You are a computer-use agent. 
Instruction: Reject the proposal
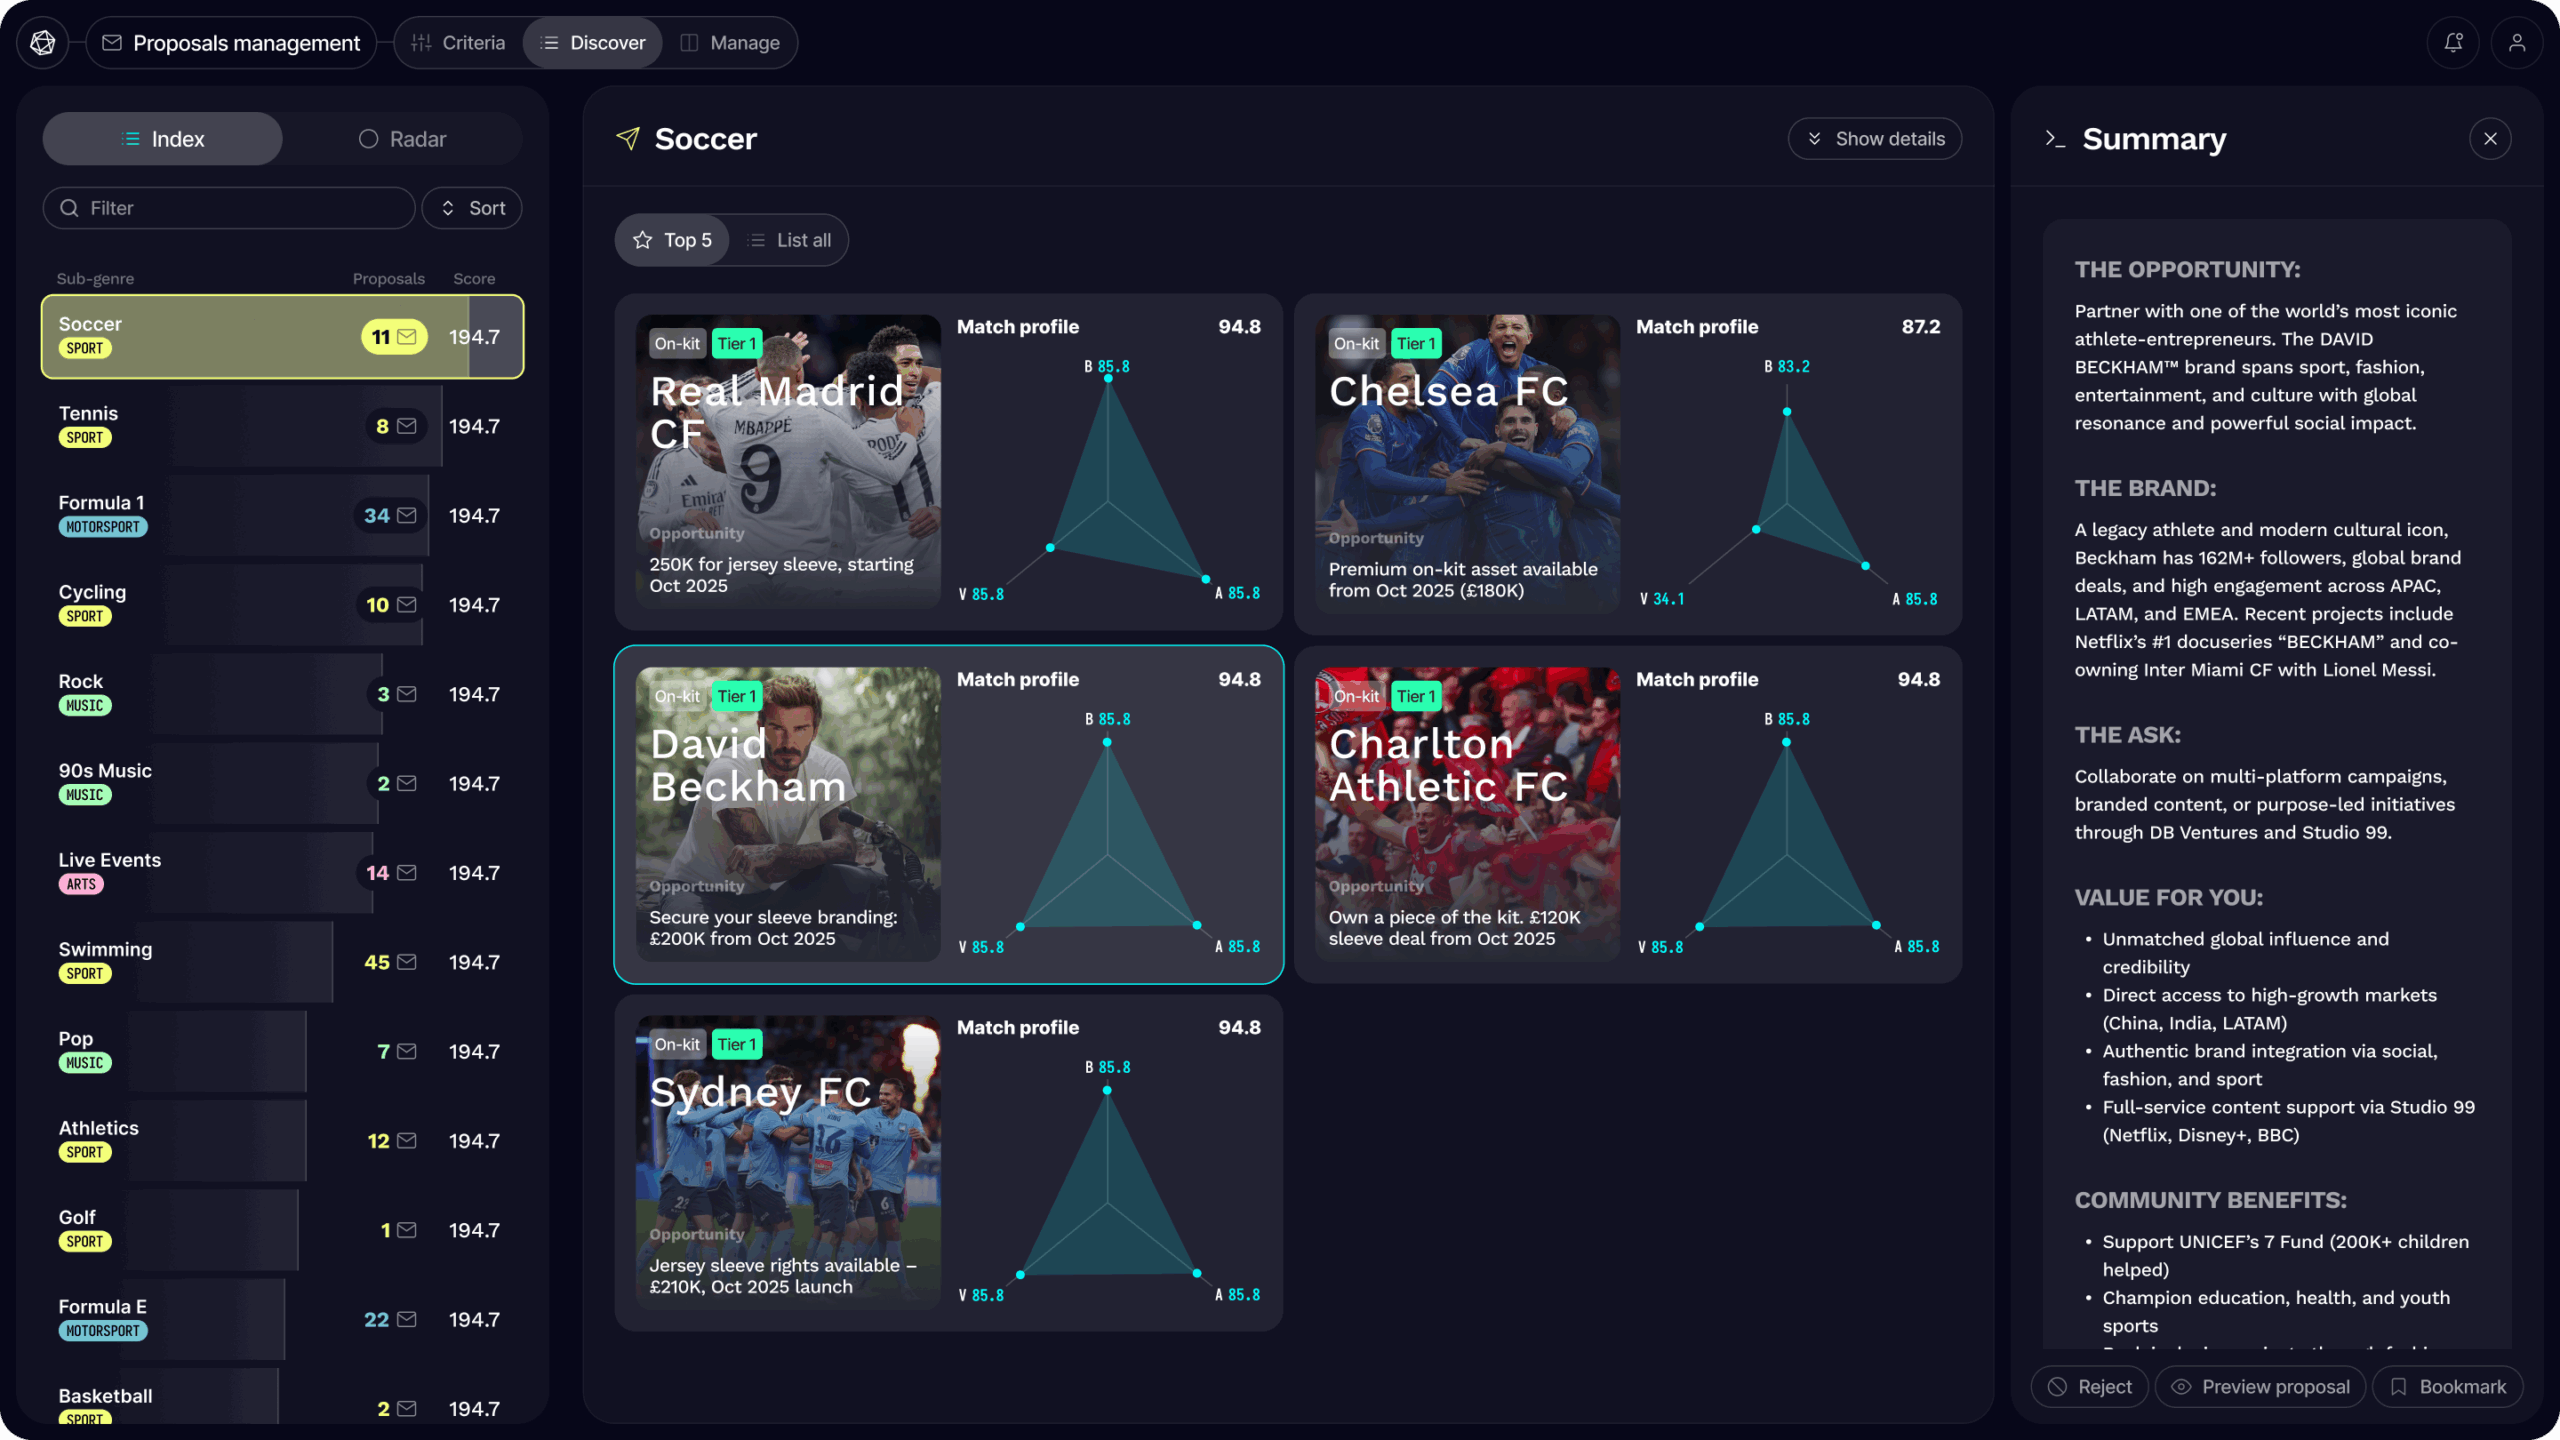pyautogui.click(x=2089, y=1387)
